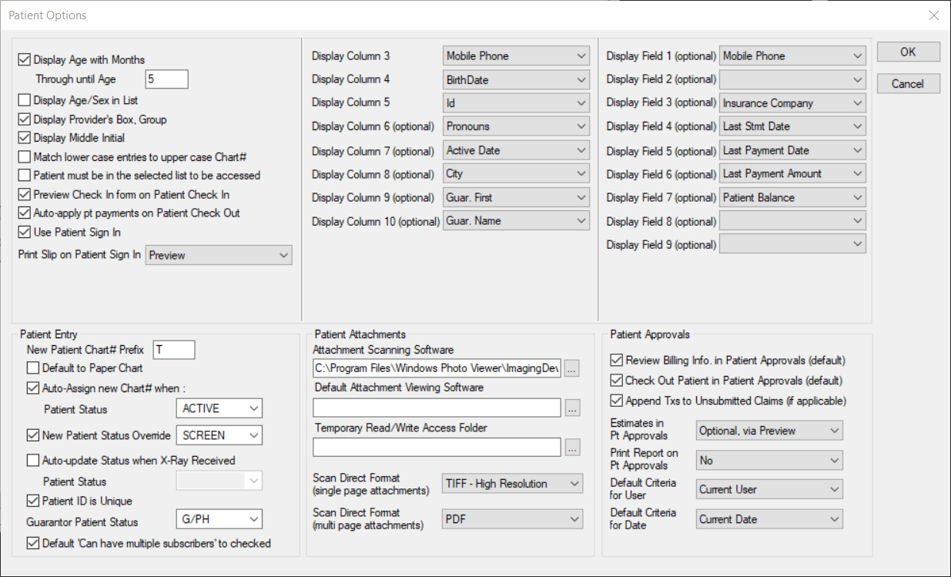Enable Display Age/Sex in List
The image size is (951, 577).
click(x=23, y=100)
